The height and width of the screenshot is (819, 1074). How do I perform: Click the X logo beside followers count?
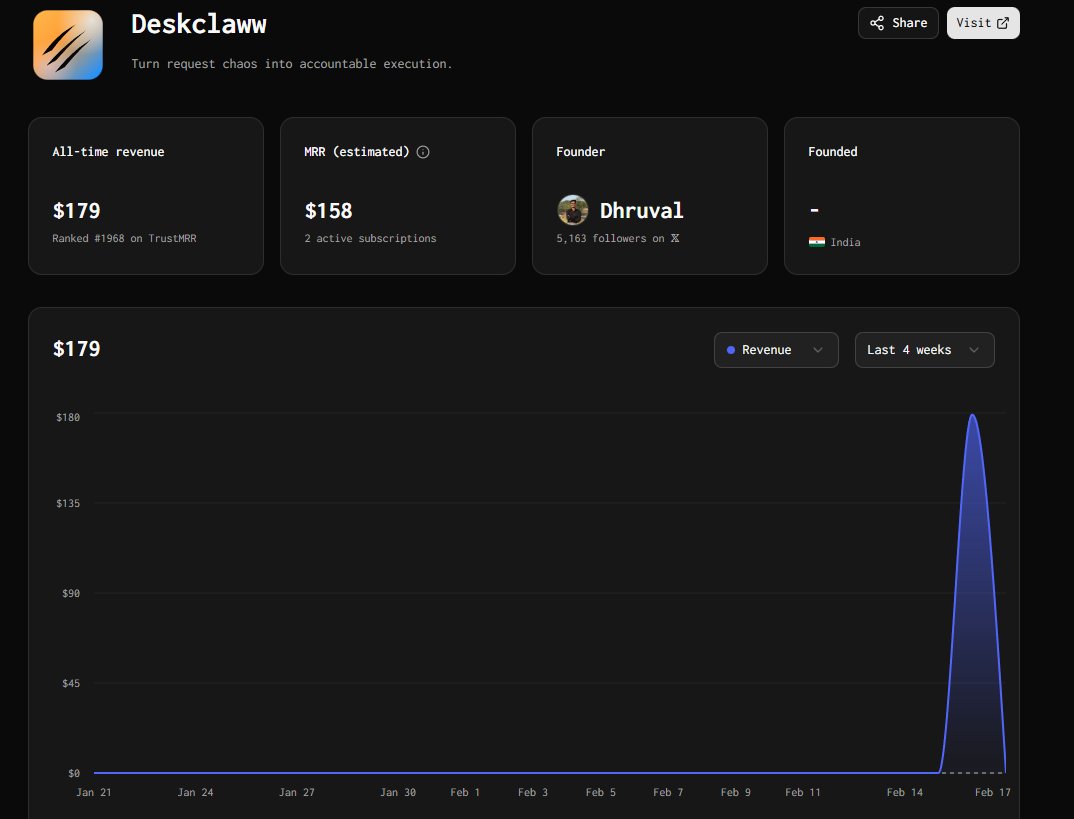tap(675, 238)
